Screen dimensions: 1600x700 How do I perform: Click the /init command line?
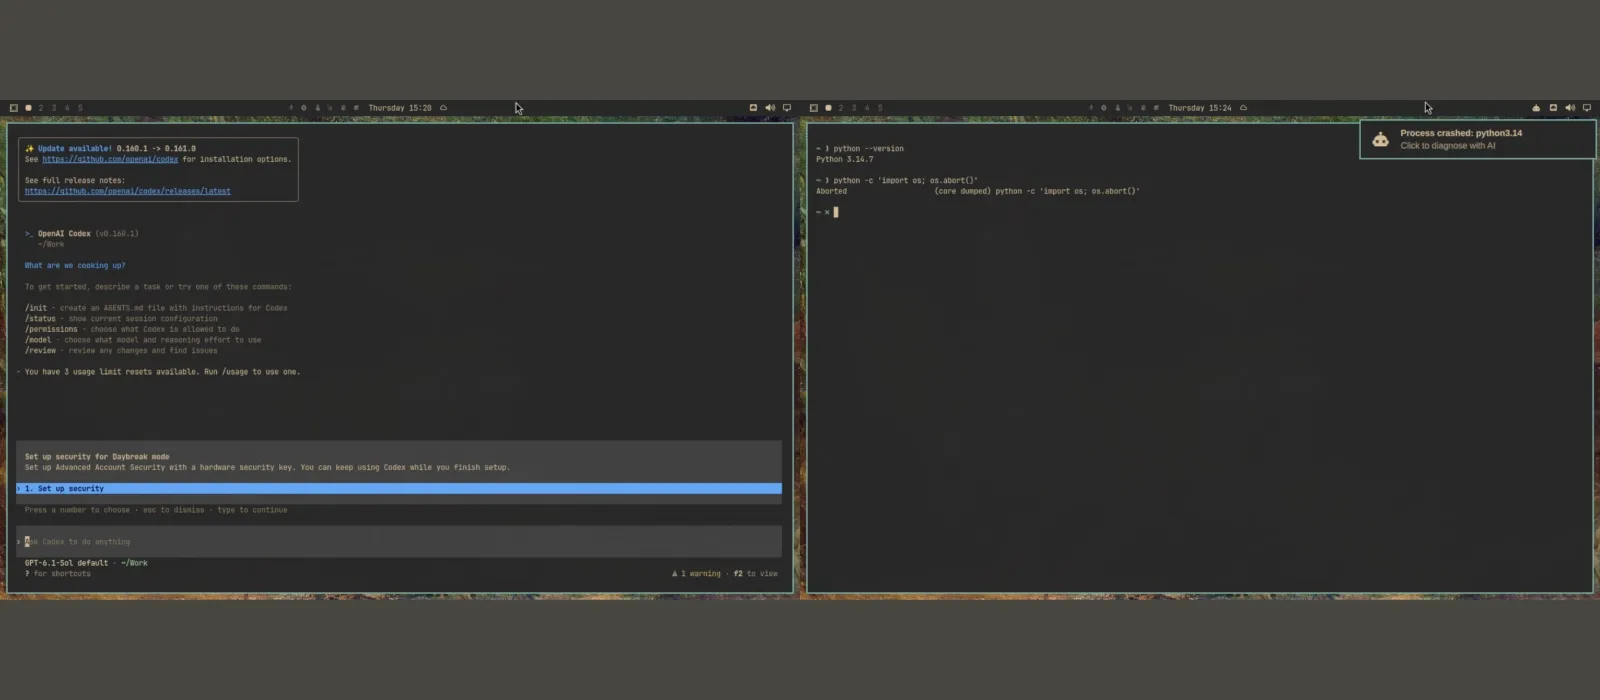(x=156, y=308)
